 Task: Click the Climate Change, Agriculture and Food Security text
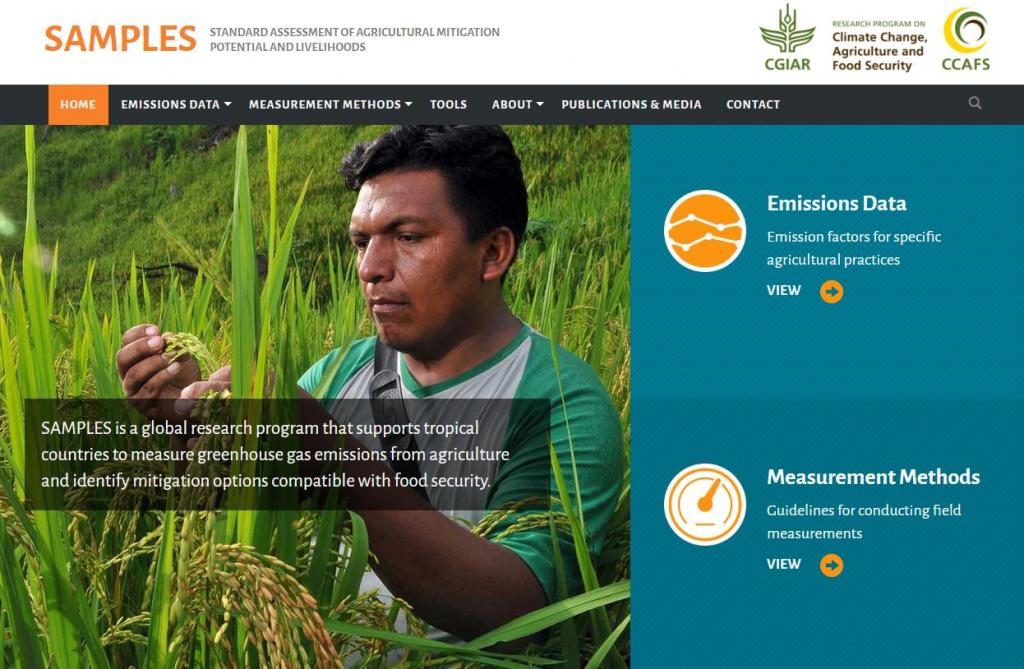(x=879, y=51)
